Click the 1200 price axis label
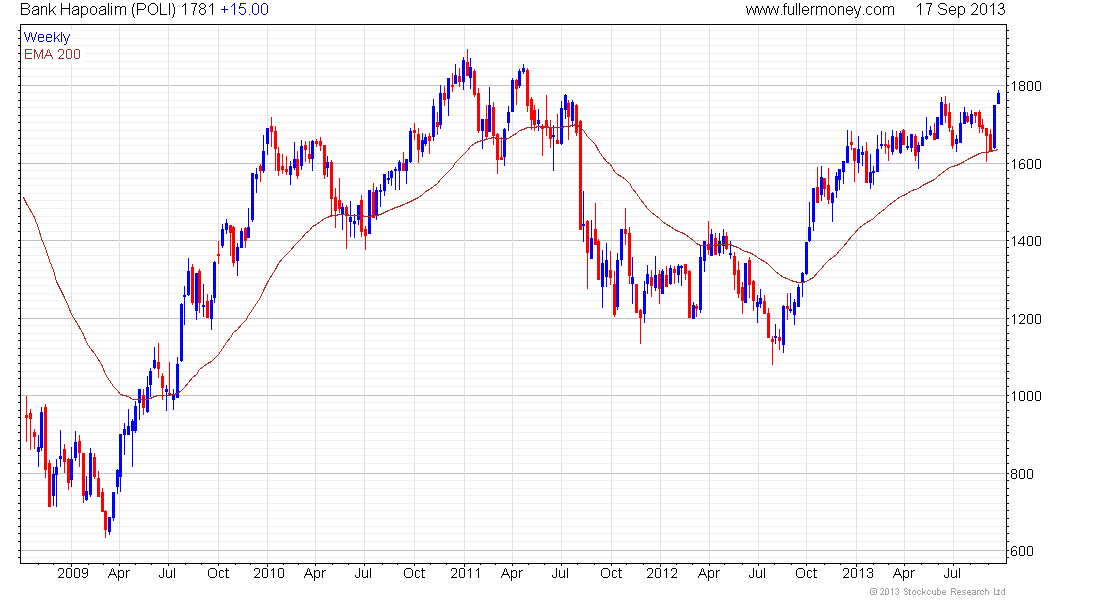The height and width of the screenshot is (600, 1100). [1026, 319]
